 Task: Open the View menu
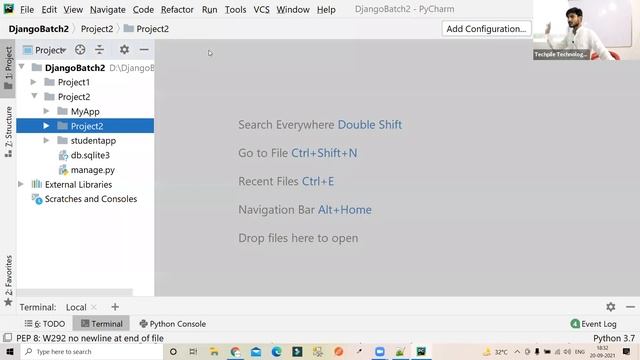pyautogui.click(x=73, y=9)
